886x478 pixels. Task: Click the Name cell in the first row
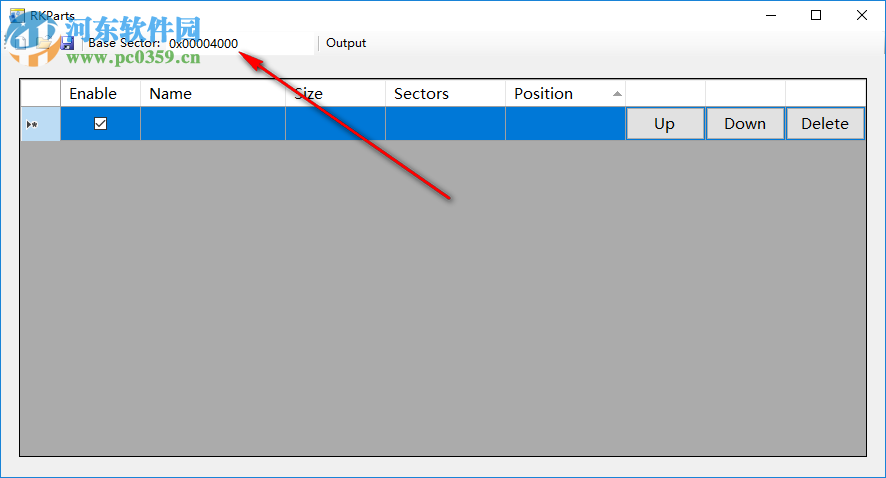pos(212,124)
